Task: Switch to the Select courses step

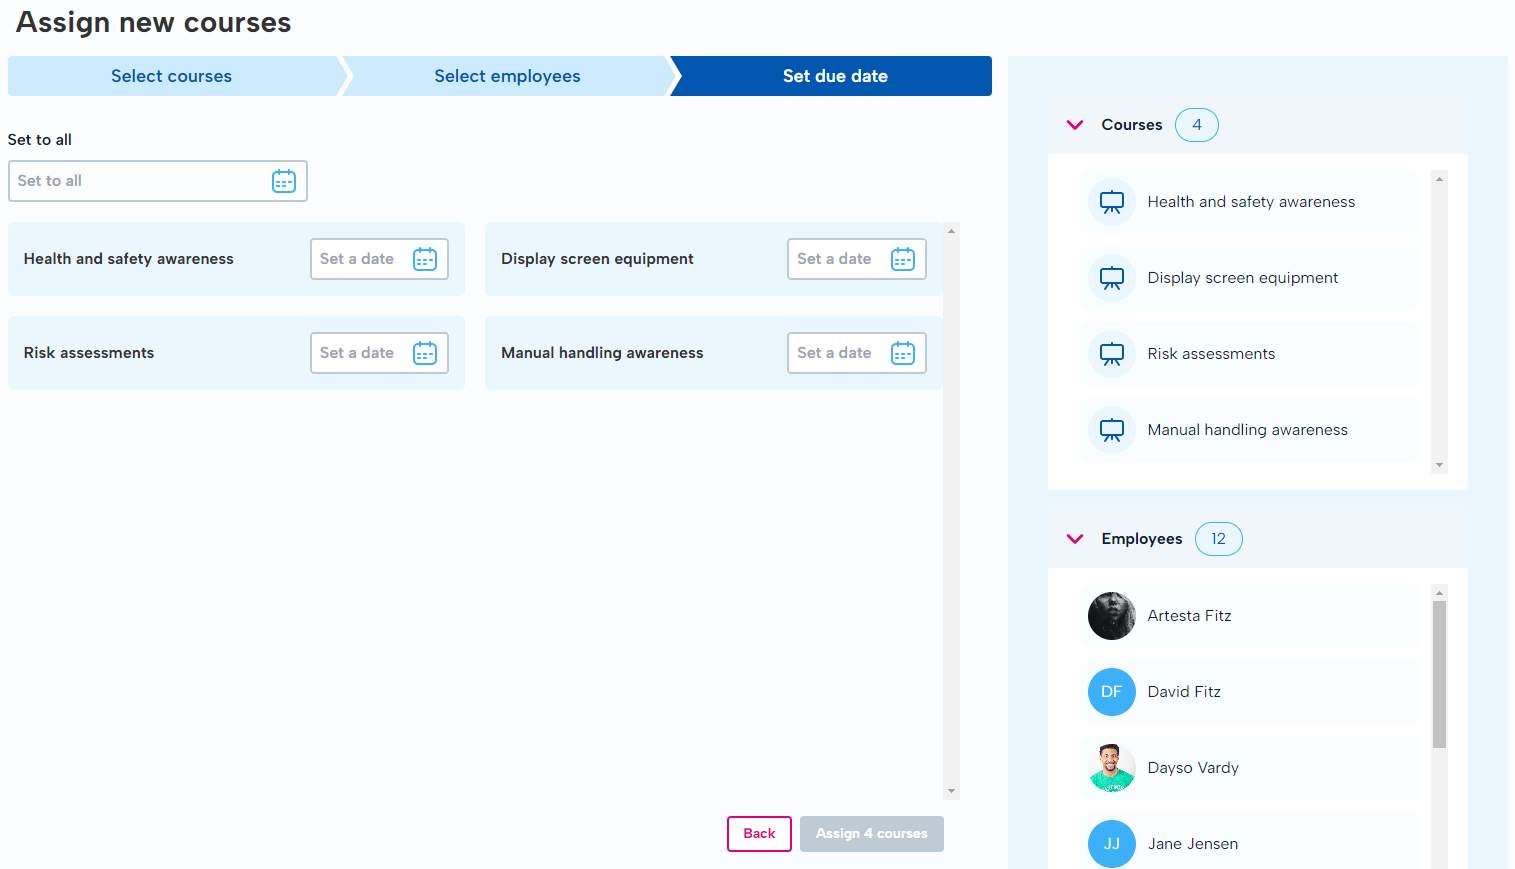Action: pos(171,76)
